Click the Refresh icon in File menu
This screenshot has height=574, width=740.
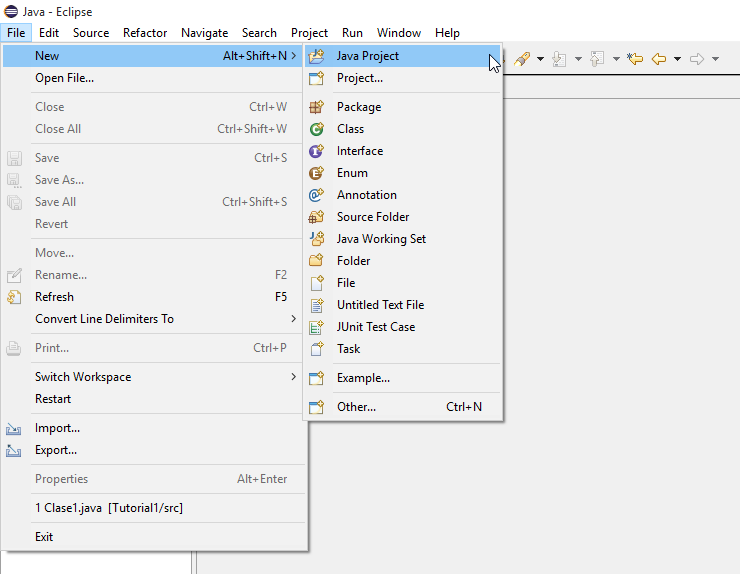(x=14, y=297)
